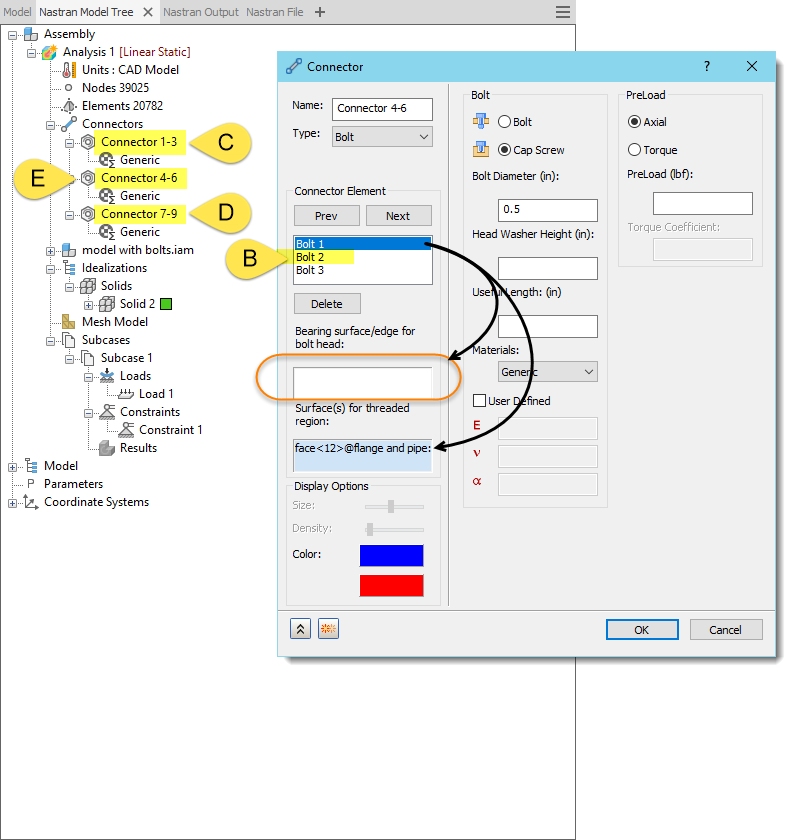Click the Prev button
This screenshot has width=796, height=840.
point(327,216)
